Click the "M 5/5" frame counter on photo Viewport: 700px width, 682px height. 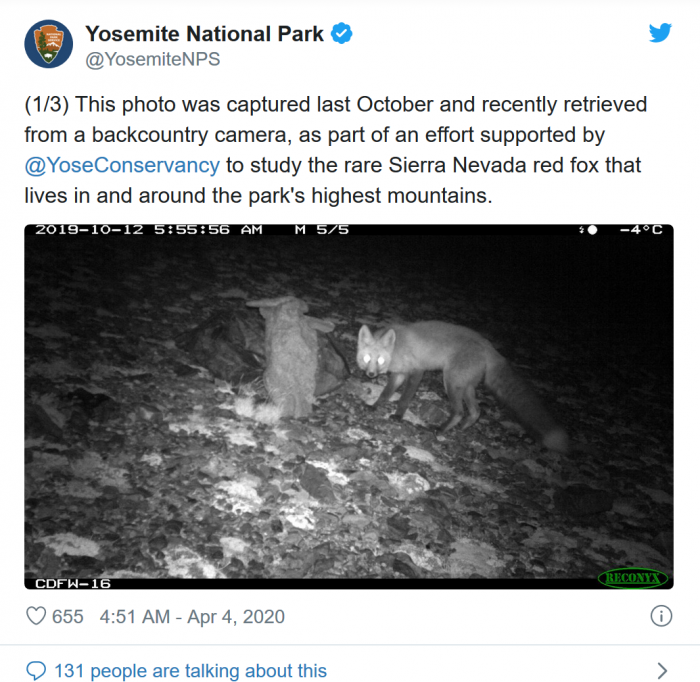[x=321, y=230]
